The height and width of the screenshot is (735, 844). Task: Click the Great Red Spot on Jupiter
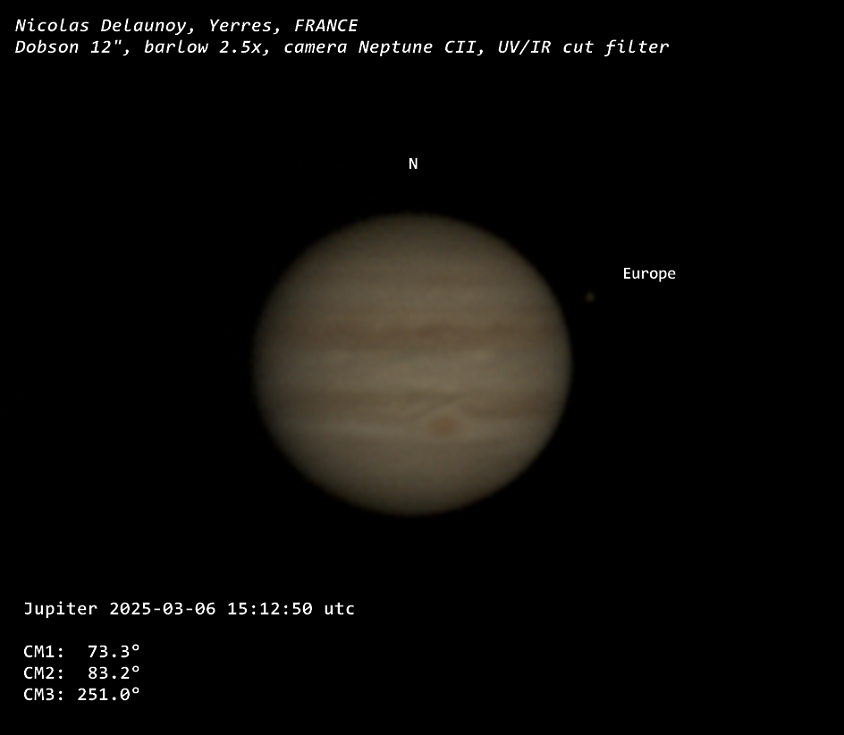(444, 425)
